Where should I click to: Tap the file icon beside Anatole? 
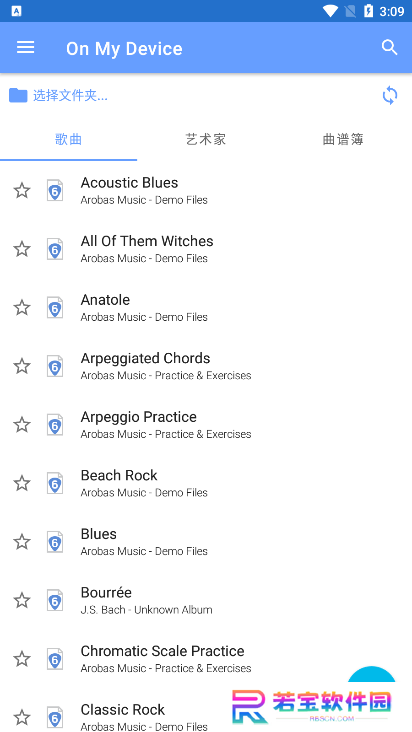pyautogui.click(x=55, y=308)
